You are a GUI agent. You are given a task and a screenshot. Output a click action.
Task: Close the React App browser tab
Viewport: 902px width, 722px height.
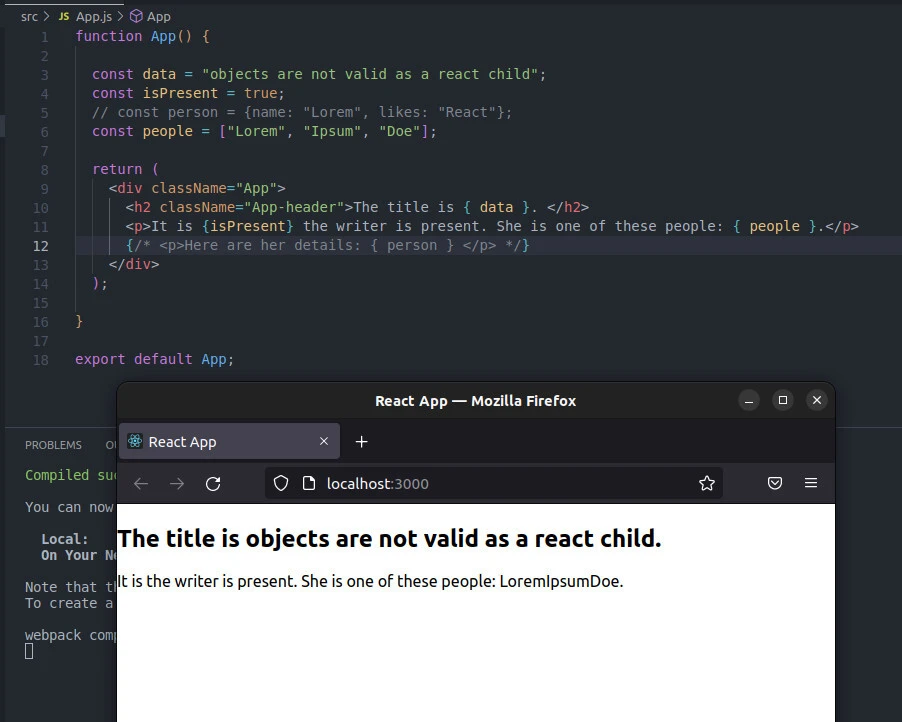[x=324, y=442]
